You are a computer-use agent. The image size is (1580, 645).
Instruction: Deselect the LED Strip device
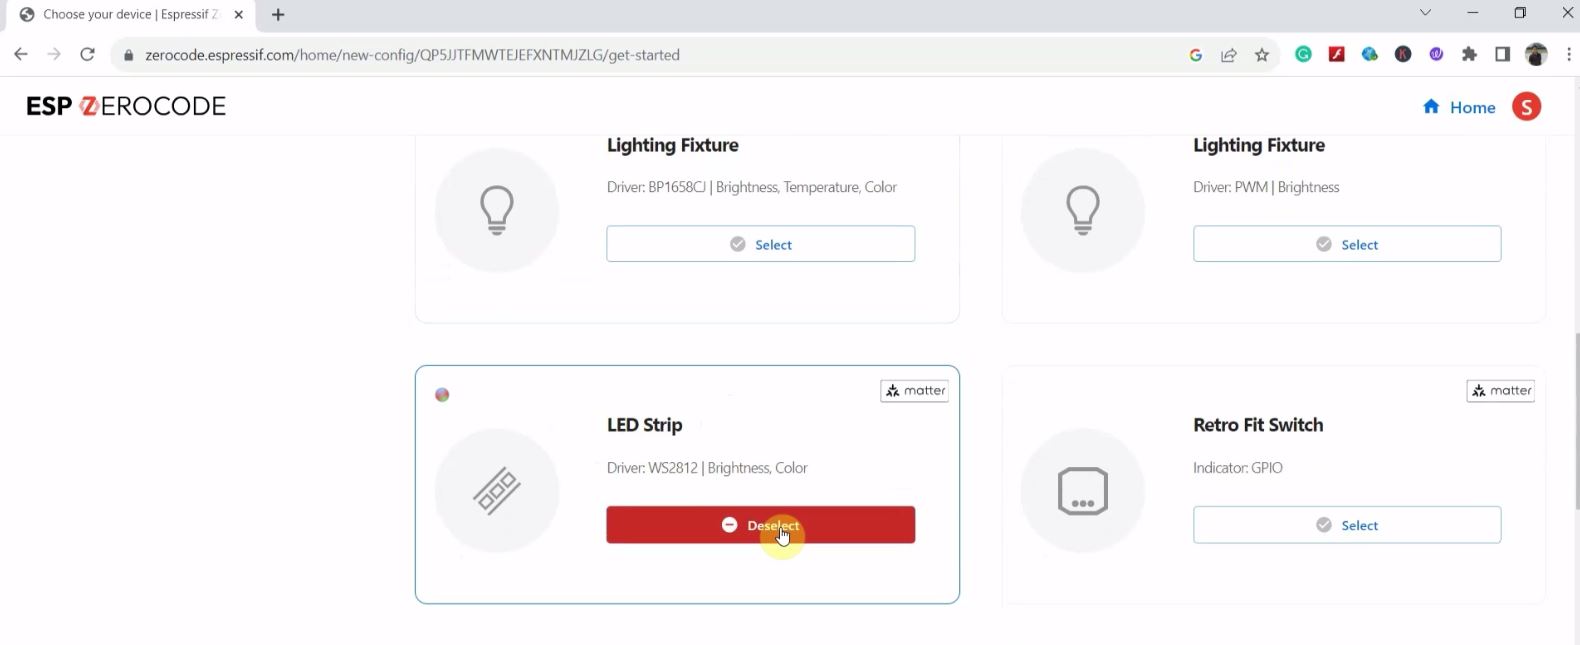click(x=760, y=525)
